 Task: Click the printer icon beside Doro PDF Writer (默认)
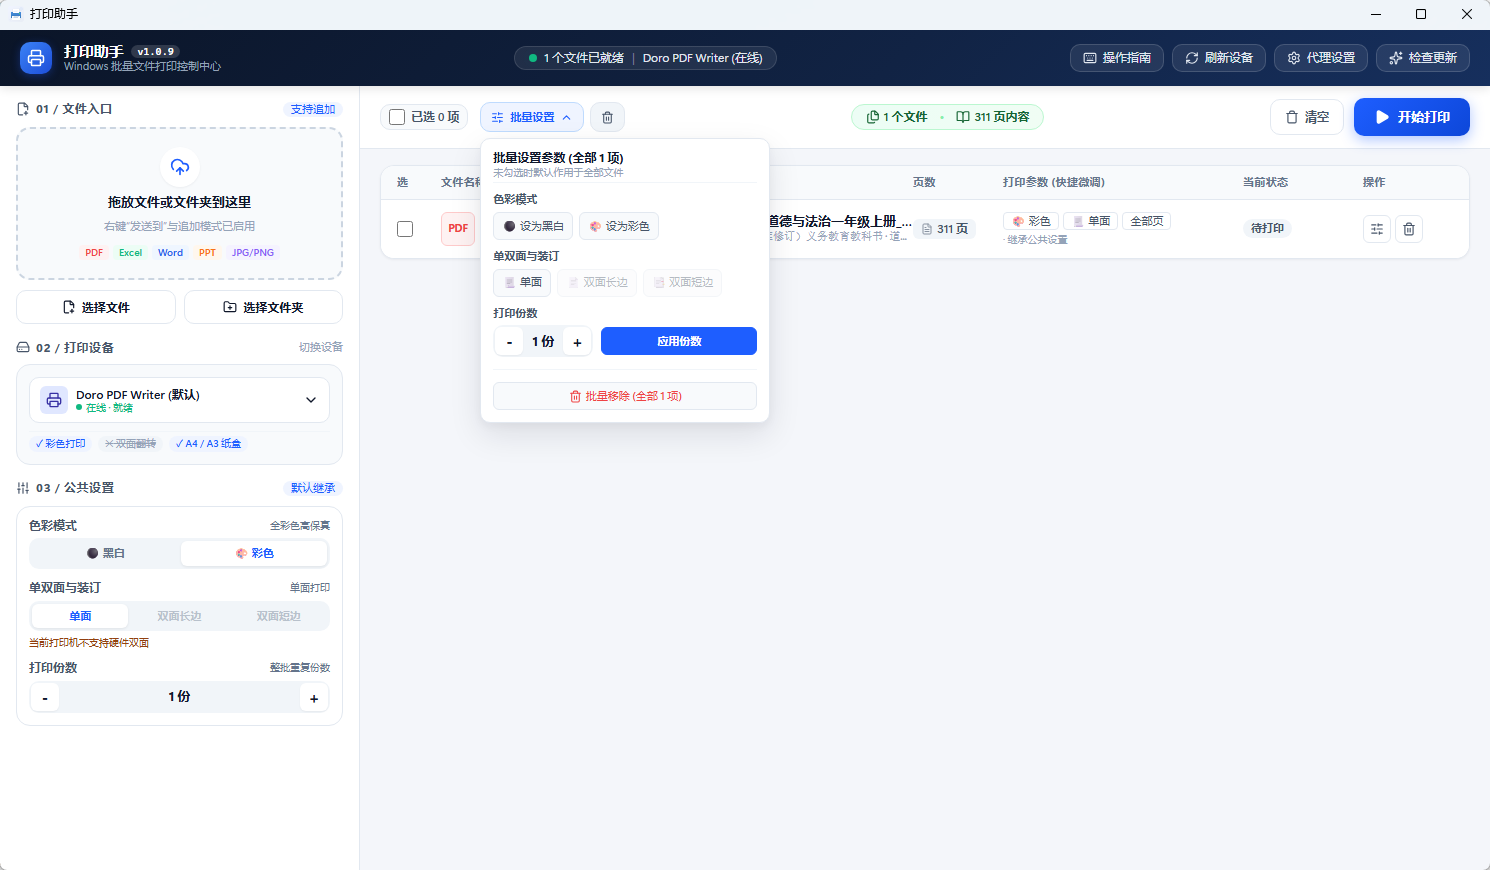54,400
